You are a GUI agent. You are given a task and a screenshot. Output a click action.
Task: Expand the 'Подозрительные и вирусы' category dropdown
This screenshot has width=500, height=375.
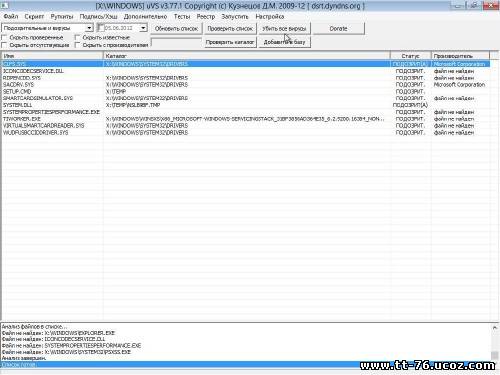click(x=89, y=28)
